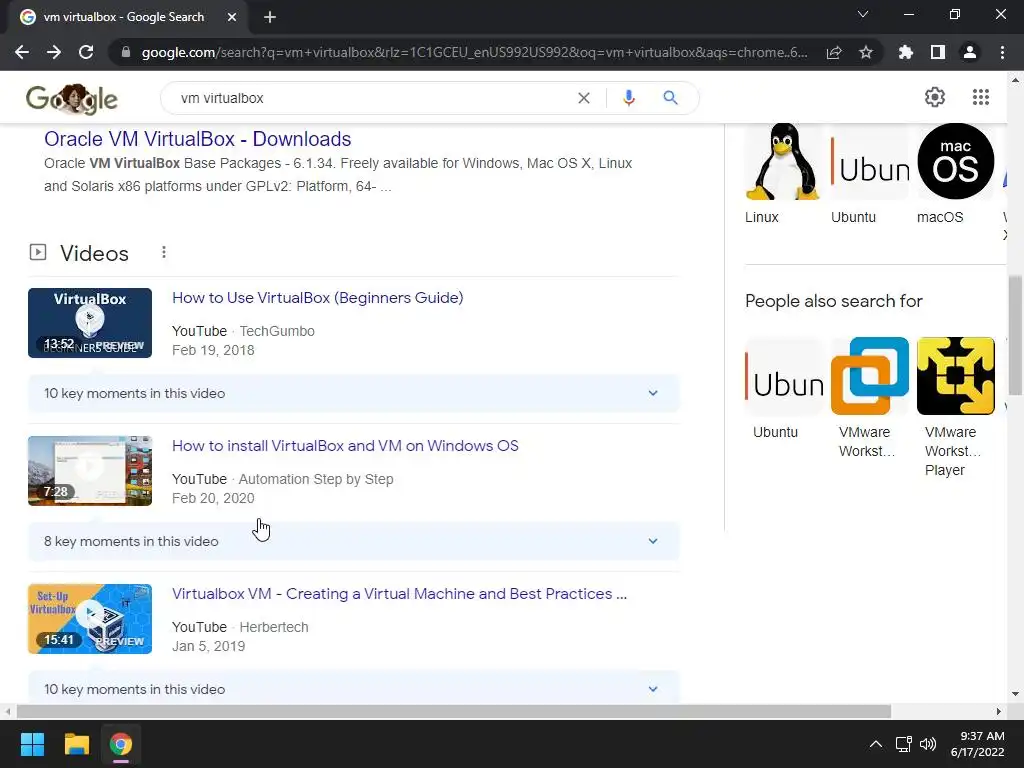Show hidden system tray icons
This screenshot has height=768, width=1024.
coord(876,744)
